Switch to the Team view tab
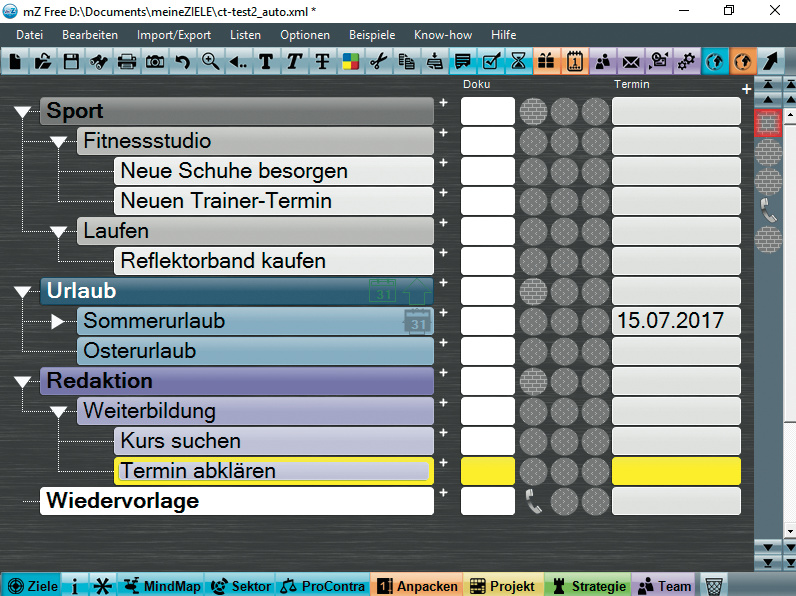This screenshot has width=796, height=596. 665,586
